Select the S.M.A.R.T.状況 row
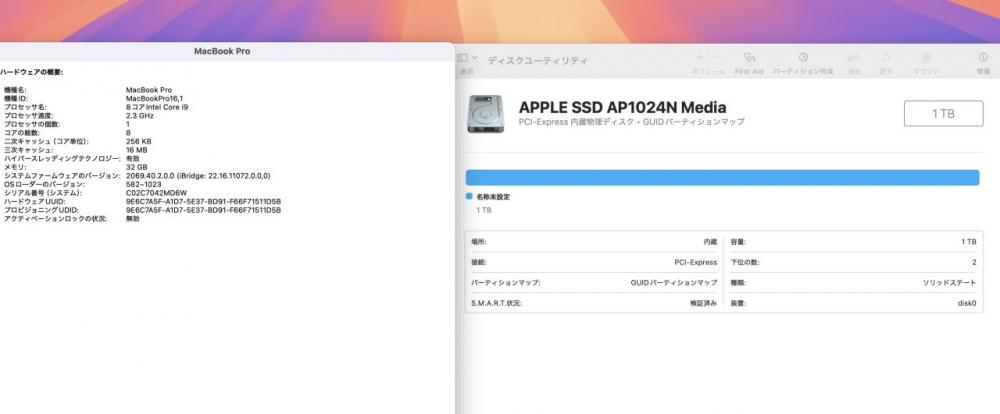The height and width of the screenshot is (414, 1000). (x=594, y=304)
